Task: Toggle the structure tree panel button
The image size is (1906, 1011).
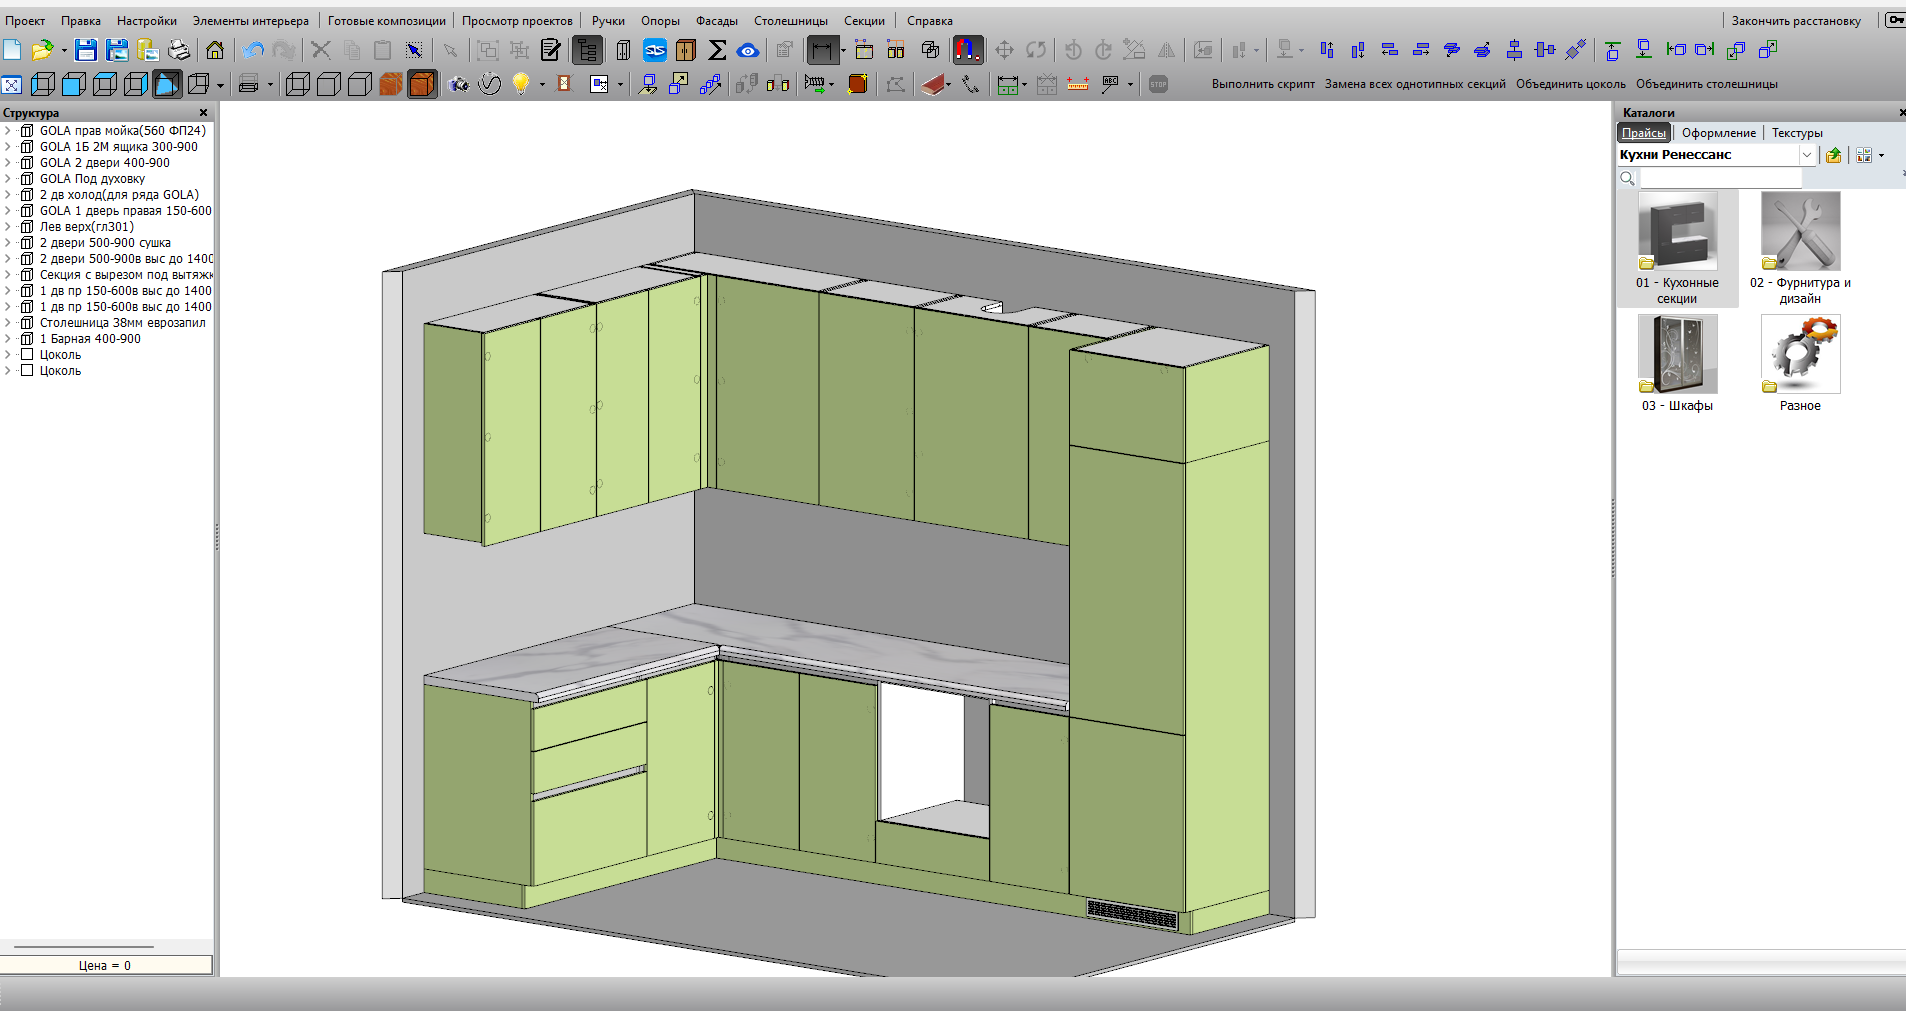Action: (x=587, y=50)
